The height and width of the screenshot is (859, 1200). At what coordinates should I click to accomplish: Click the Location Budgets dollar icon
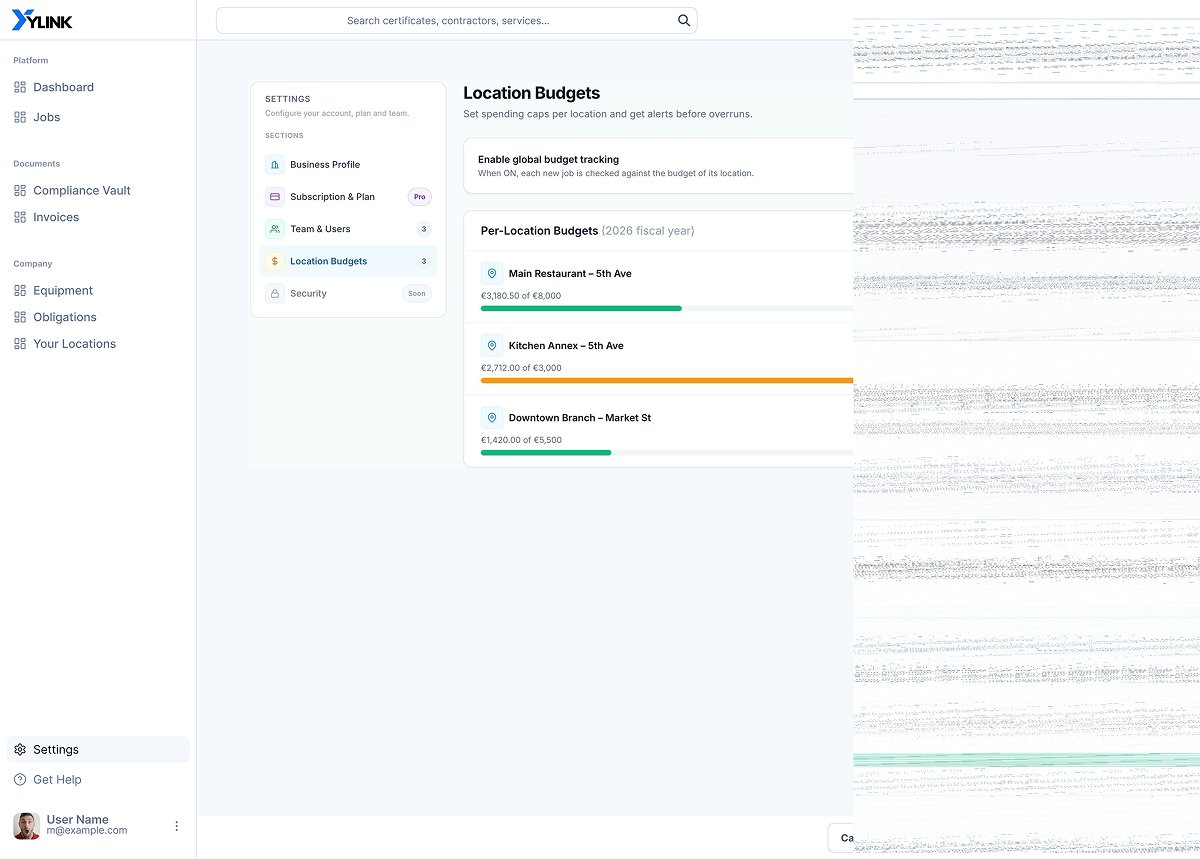click(x=275, y=261)
